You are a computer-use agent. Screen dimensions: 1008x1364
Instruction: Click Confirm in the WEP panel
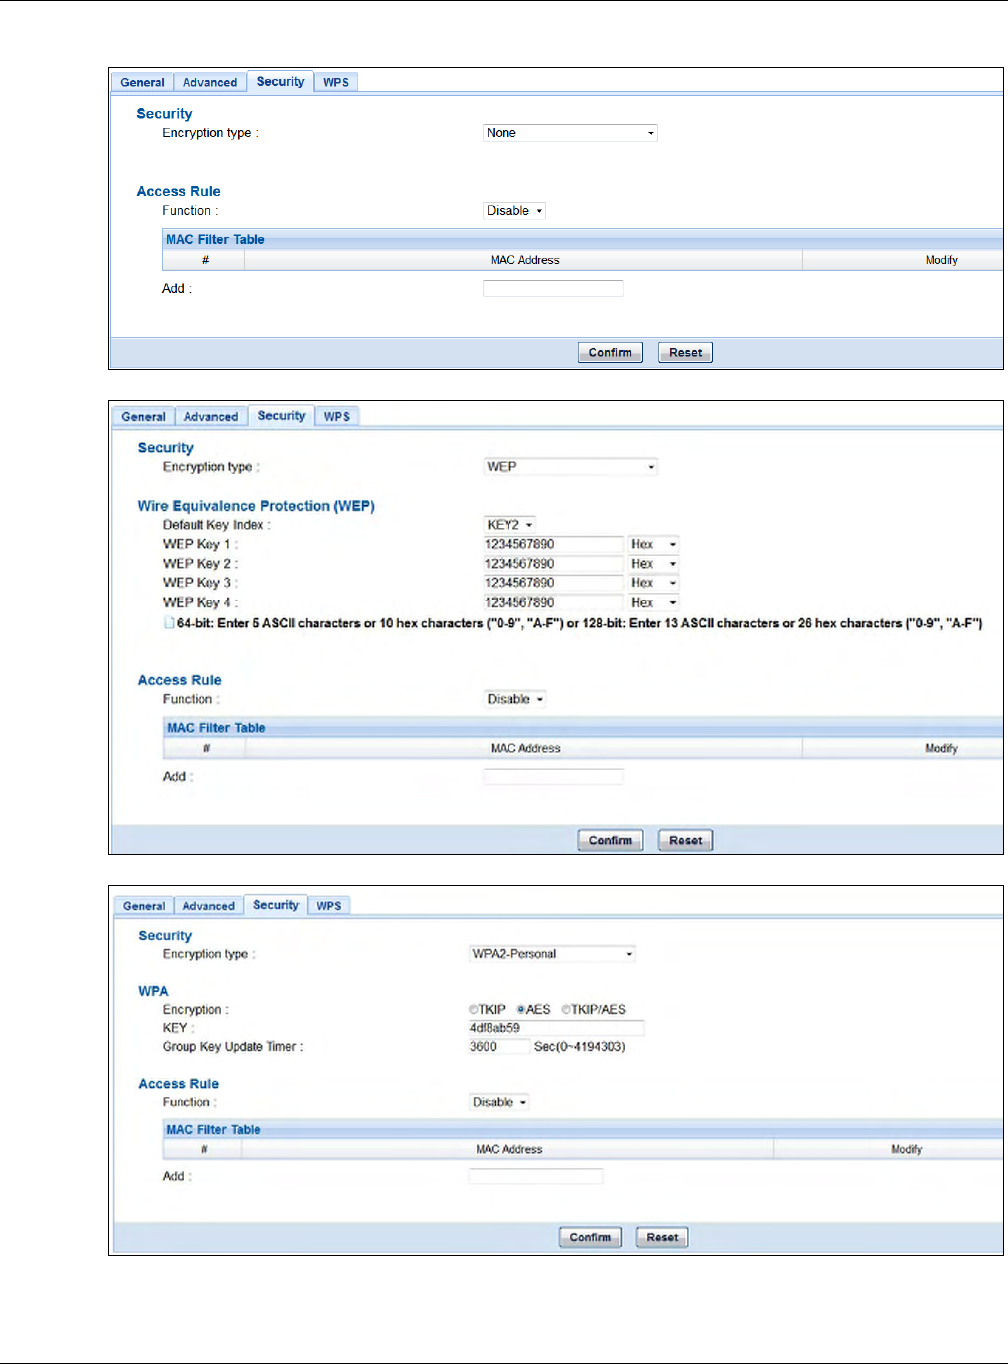coord(610,840)
